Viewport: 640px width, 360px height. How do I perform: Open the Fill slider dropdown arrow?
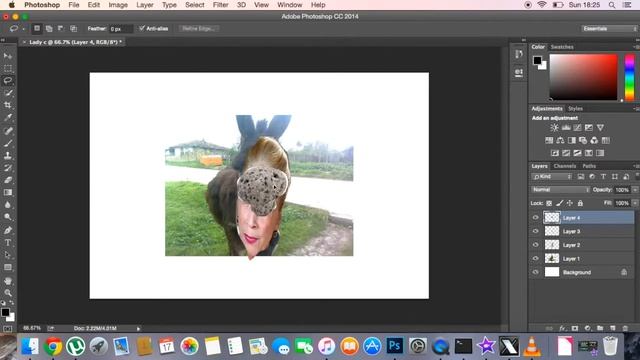pos(635,203)
